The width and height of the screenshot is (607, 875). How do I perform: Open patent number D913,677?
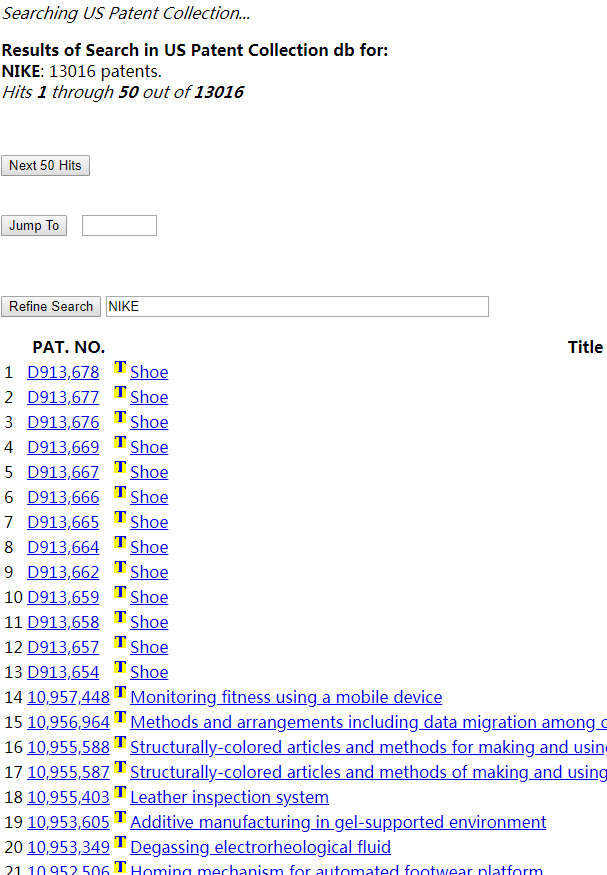[x=63, y=397]
